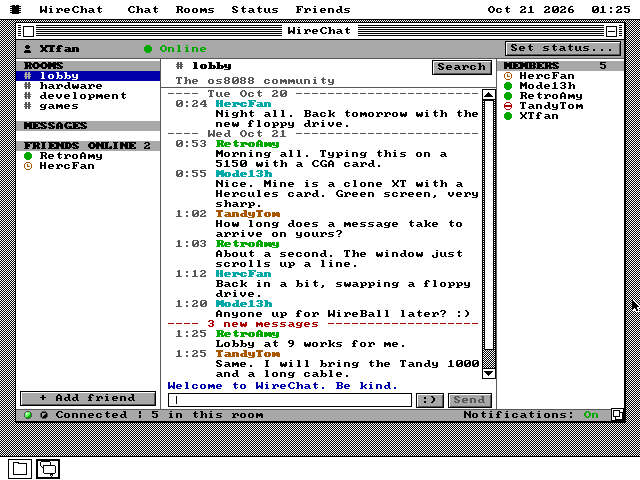Click the Search button in lobby header
640x480 pixels.
[461, 67]
